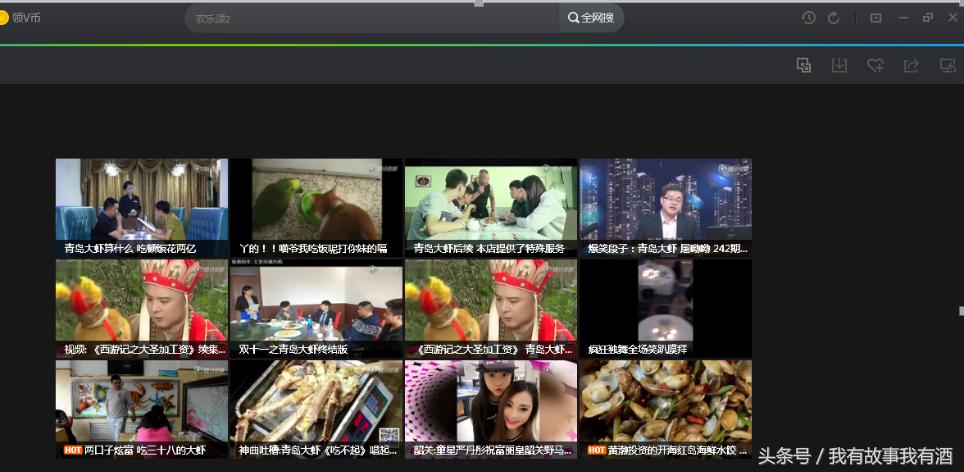Open HOT video about 黄渤 seafood dumplings

[665, 409]
